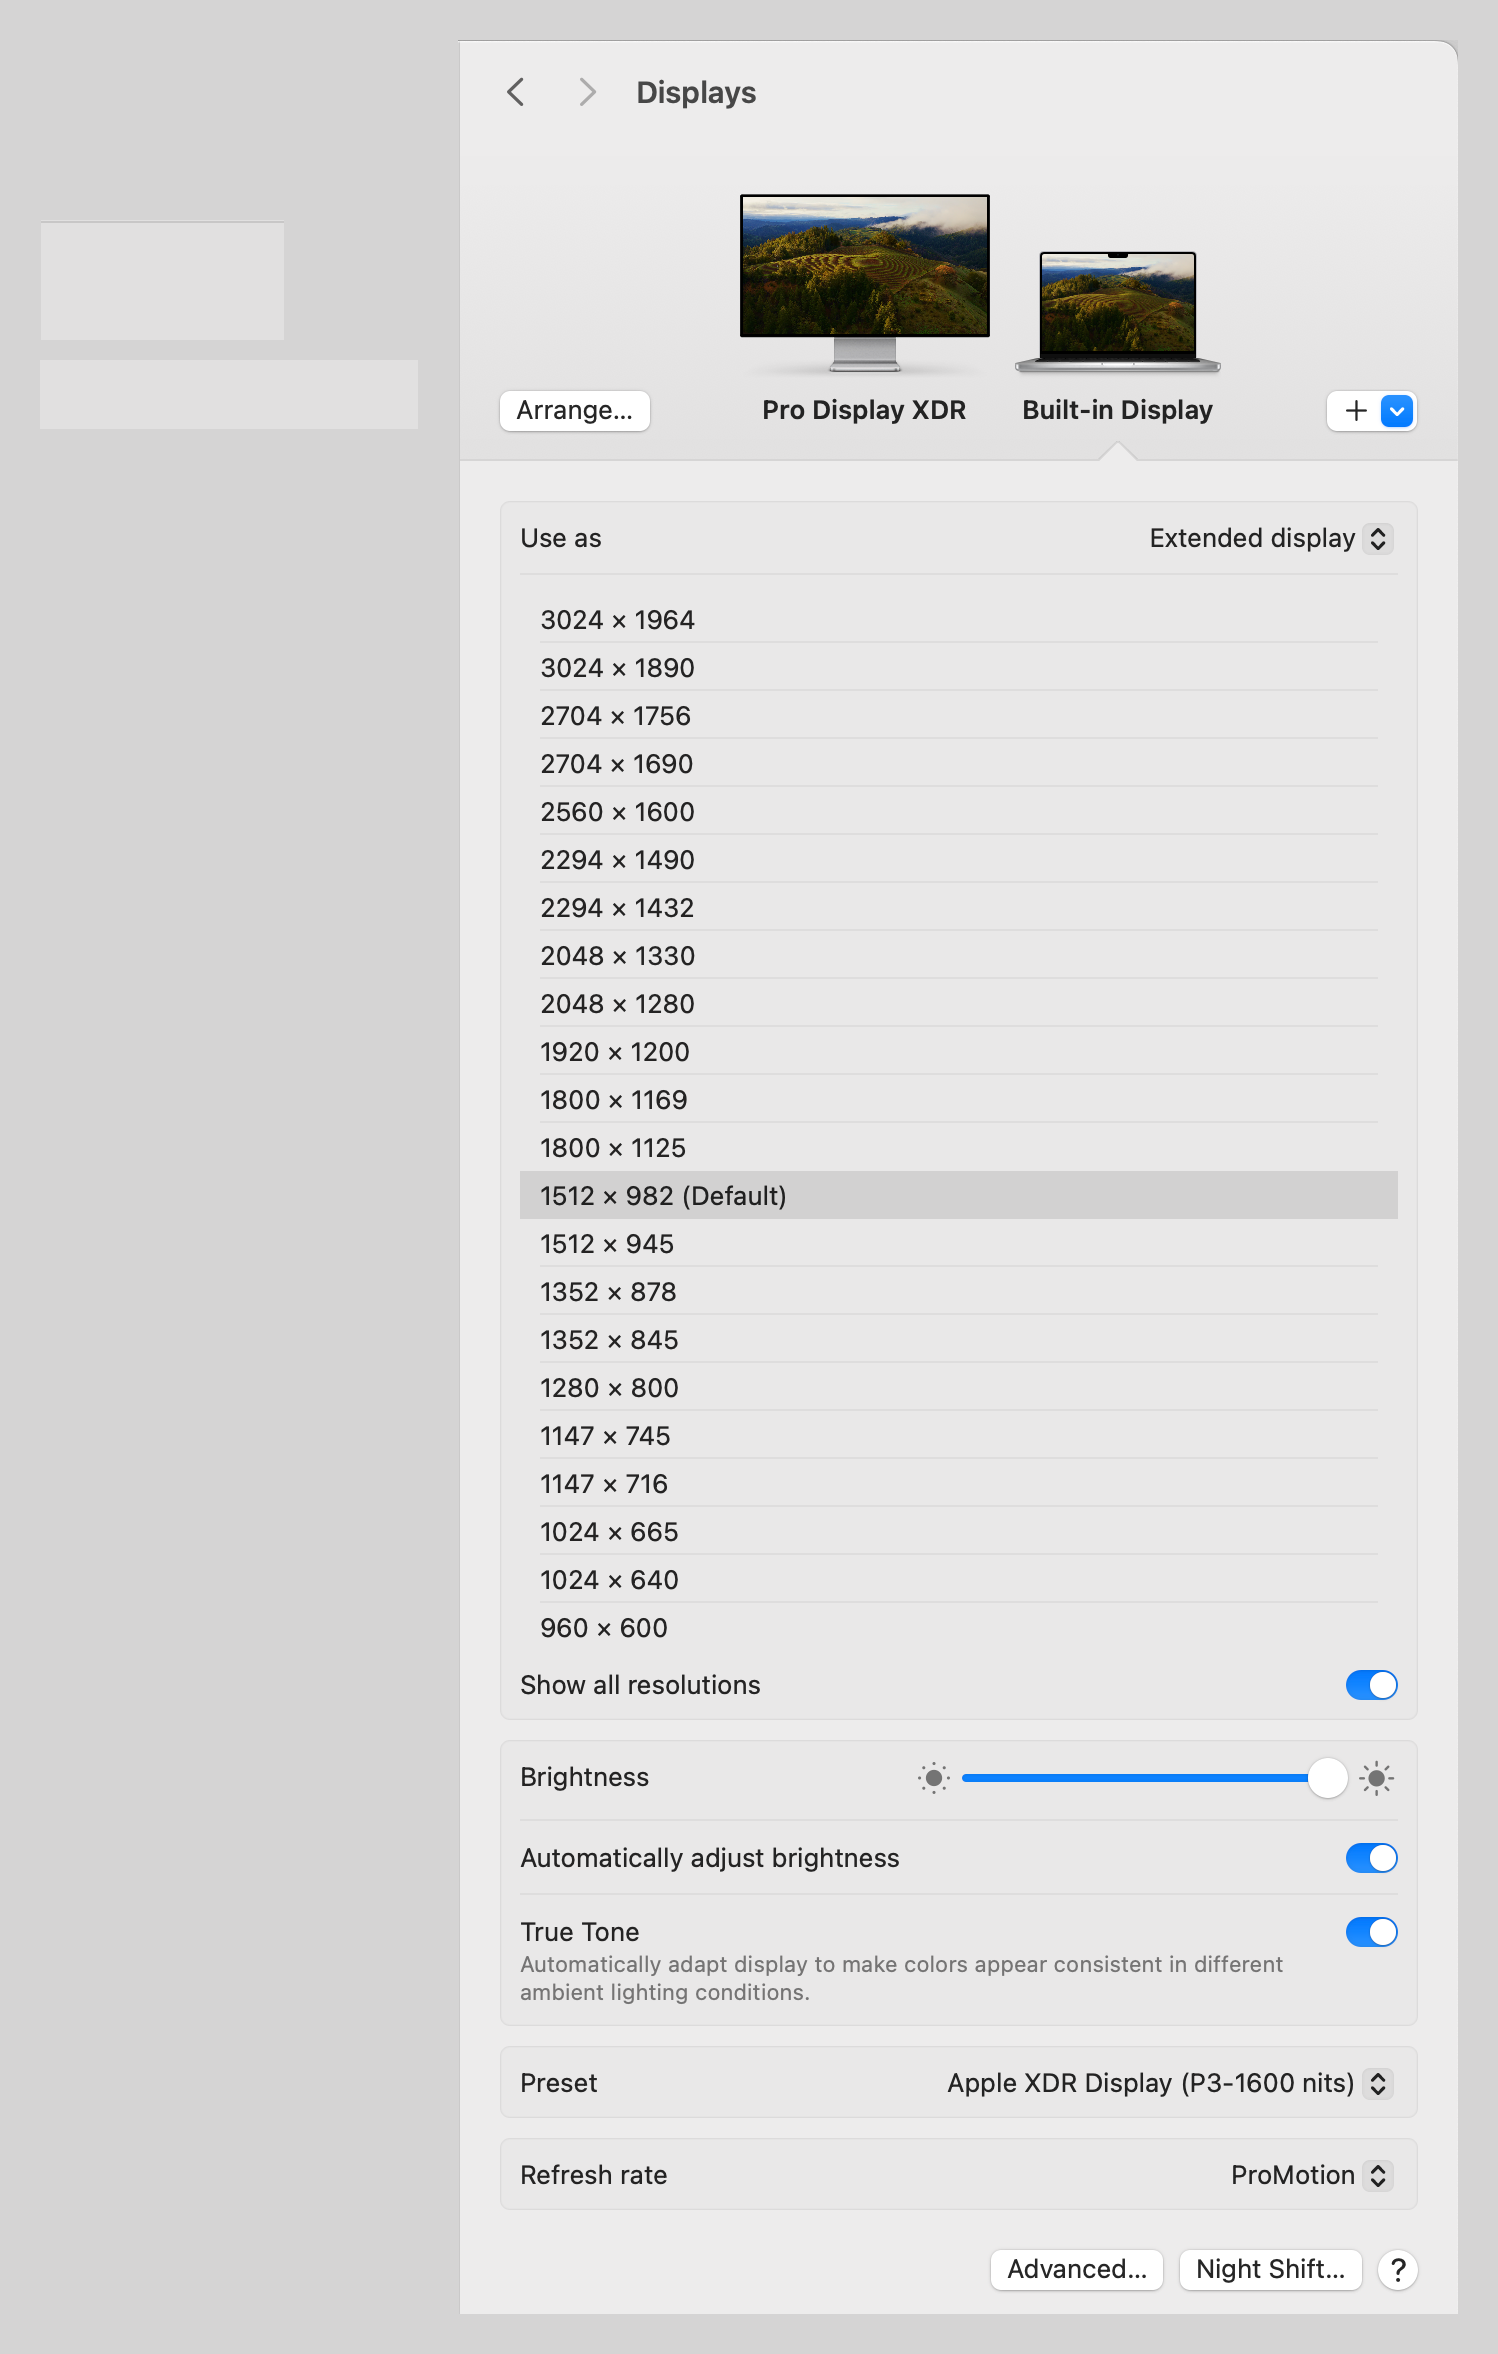Click the forward navigation chevron
This screenshot has width=1498, height=2354.
587,92
